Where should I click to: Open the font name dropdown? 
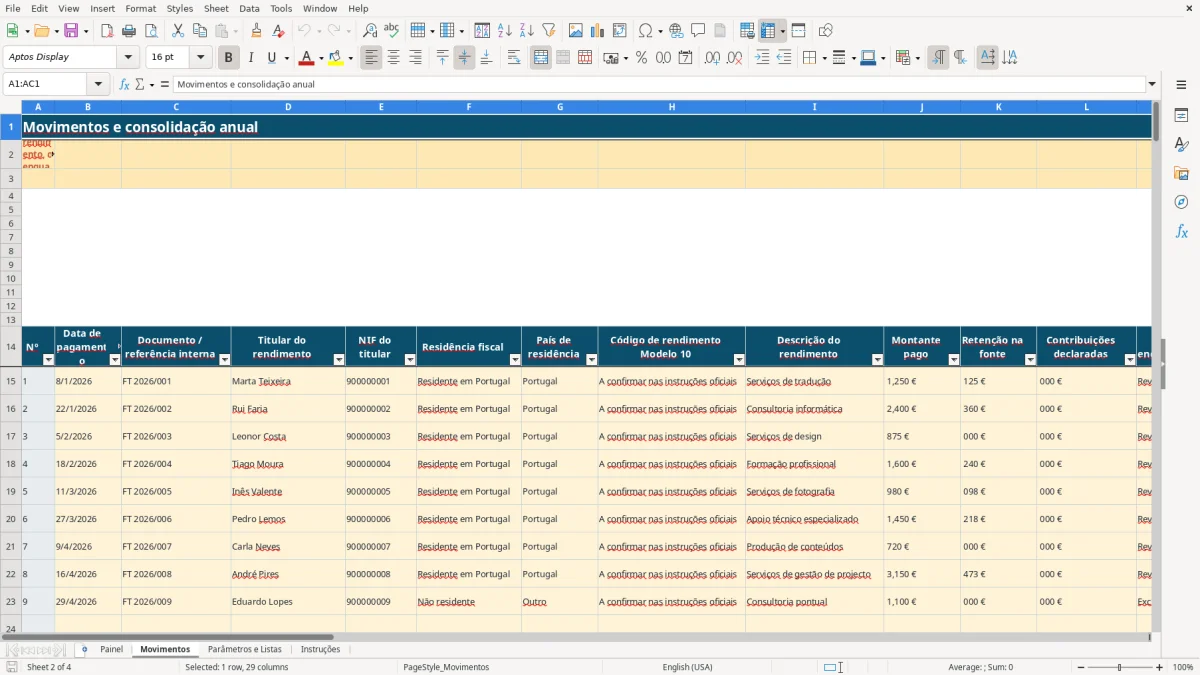coord(128,58)
